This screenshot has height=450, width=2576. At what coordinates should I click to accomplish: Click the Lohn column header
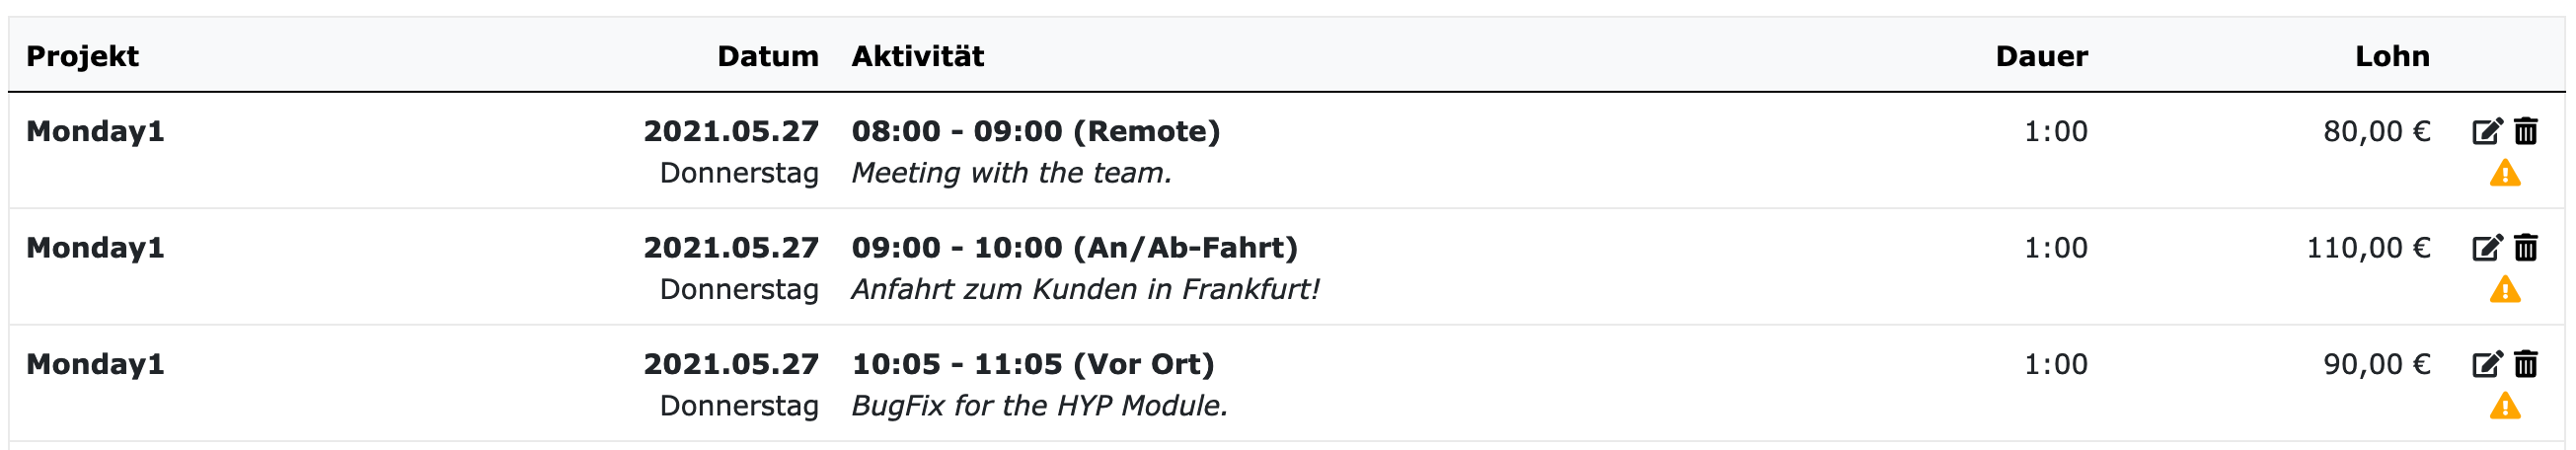(2391, 56)
